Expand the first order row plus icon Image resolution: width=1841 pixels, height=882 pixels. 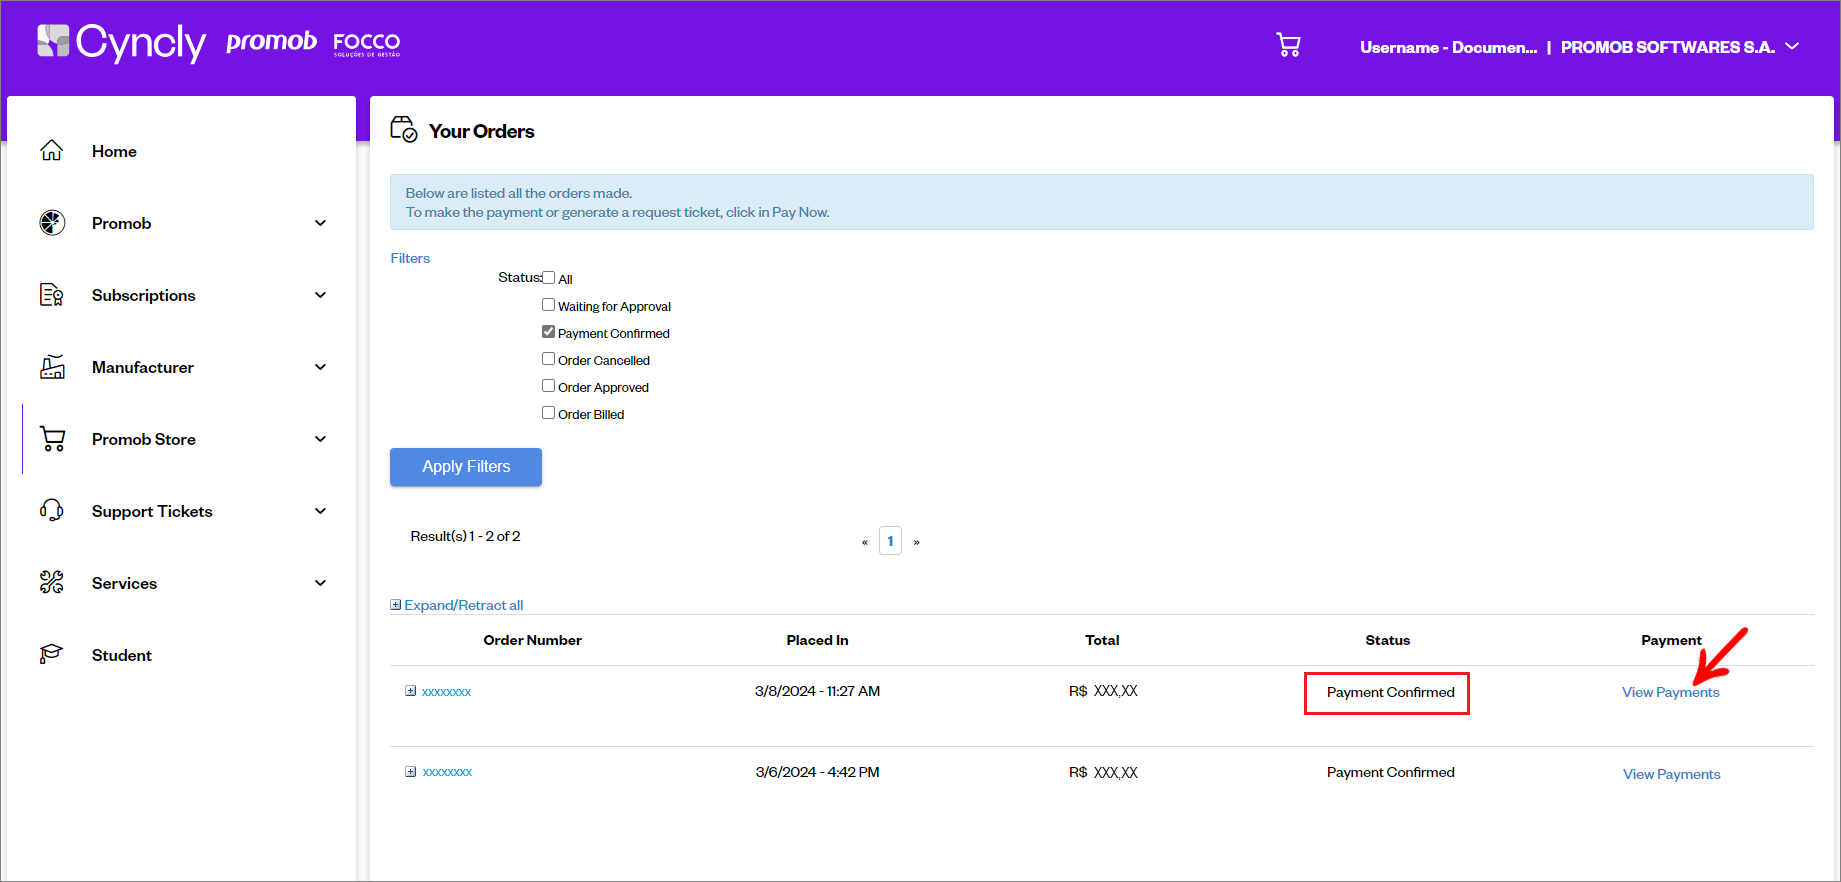click(x=410, y=691)
